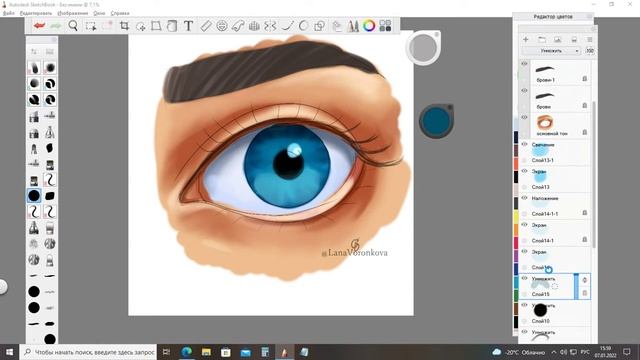
Task: Pick the green palette swatch
Action: 516,295
